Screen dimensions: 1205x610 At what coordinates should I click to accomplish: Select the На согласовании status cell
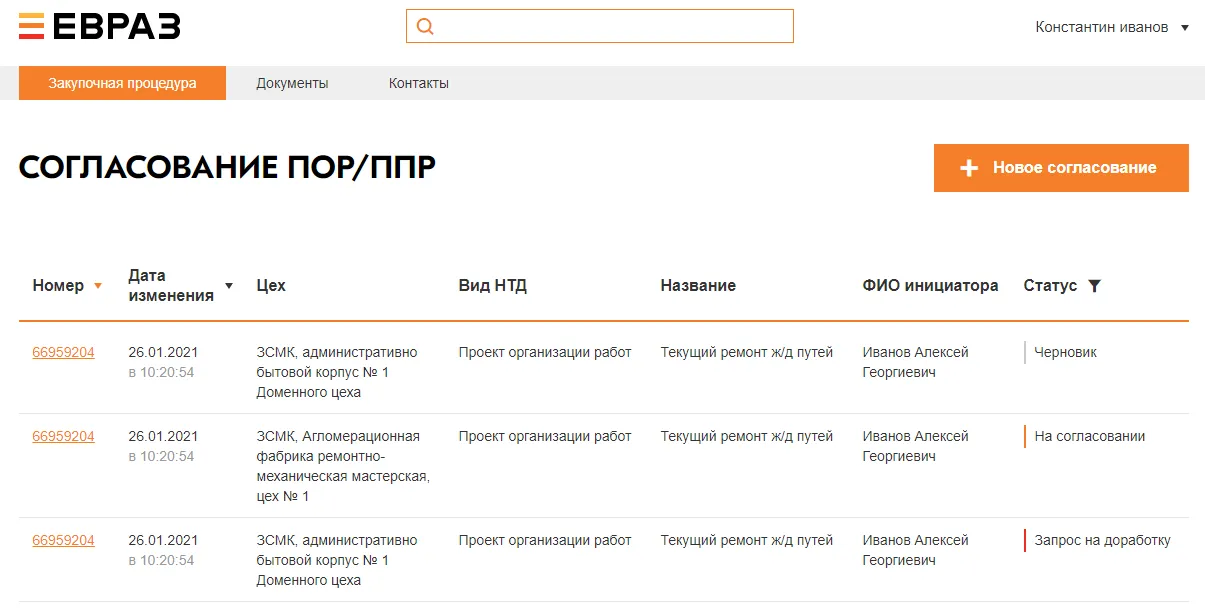[x=1089, y=436]
